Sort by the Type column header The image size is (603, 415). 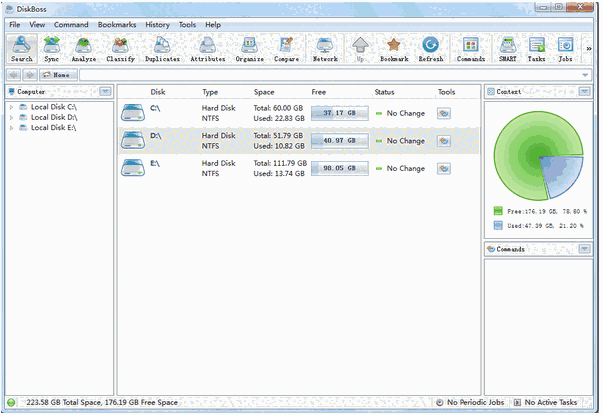(x=210, y=92)
